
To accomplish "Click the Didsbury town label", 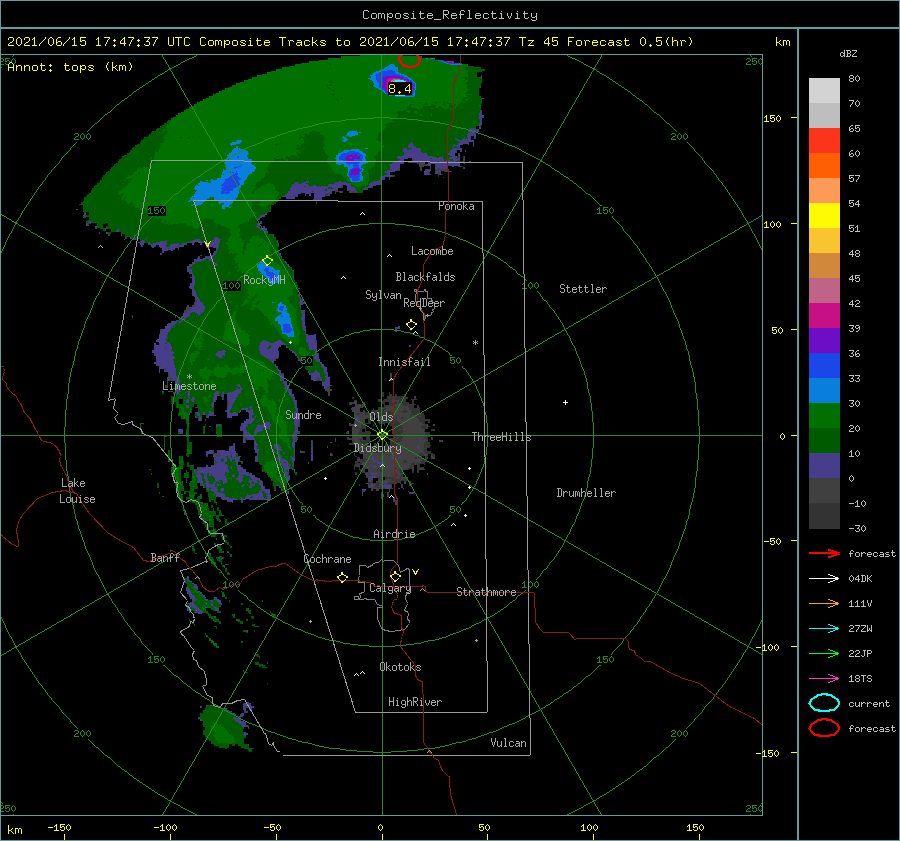I will 378,448.
